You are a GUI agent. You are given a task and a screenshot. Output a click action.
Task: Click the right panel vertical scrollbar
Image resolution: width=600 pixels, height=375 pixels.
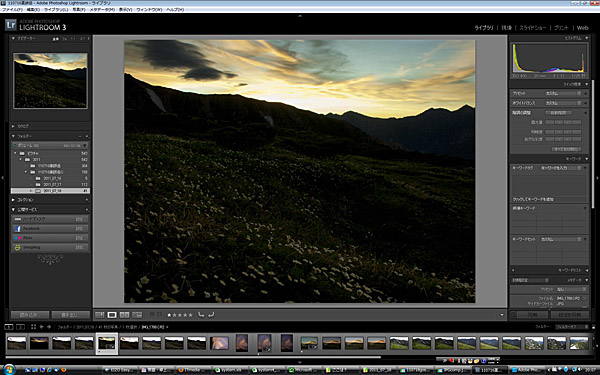pos(593,143)
